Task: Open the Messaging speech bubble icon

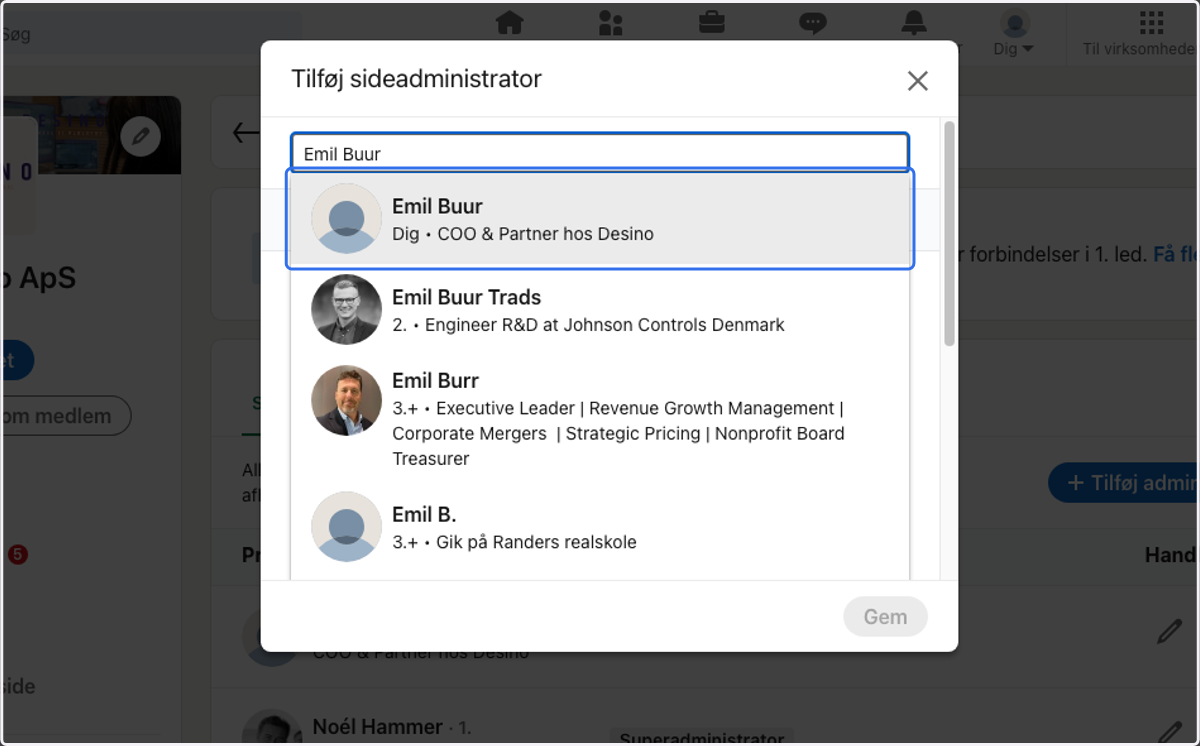Action: point(813,23)
